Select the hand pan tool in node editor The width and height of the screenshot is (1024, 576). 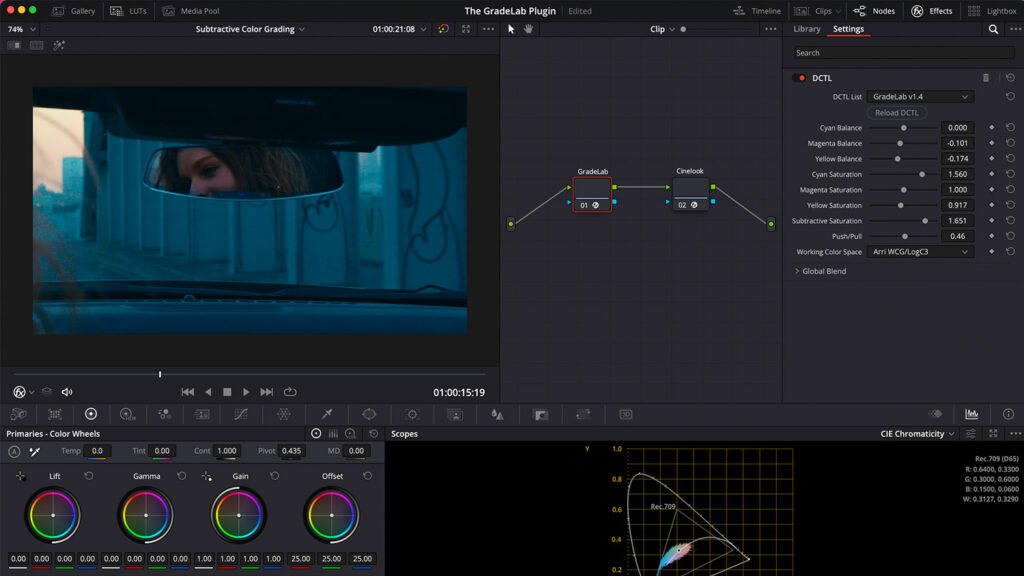528,29
